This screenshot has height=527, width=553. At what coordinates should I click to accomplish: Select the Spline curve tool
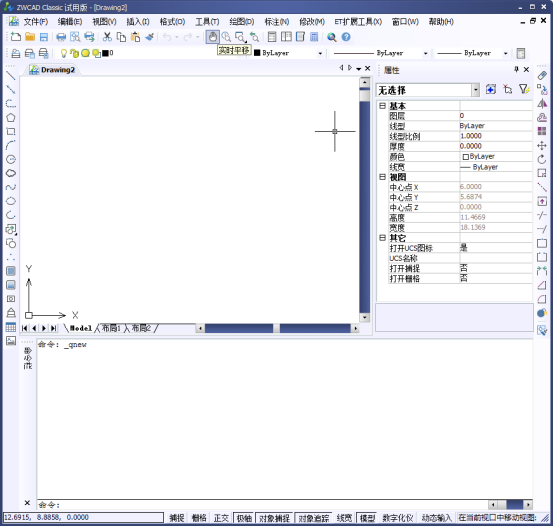click(11, 187)
